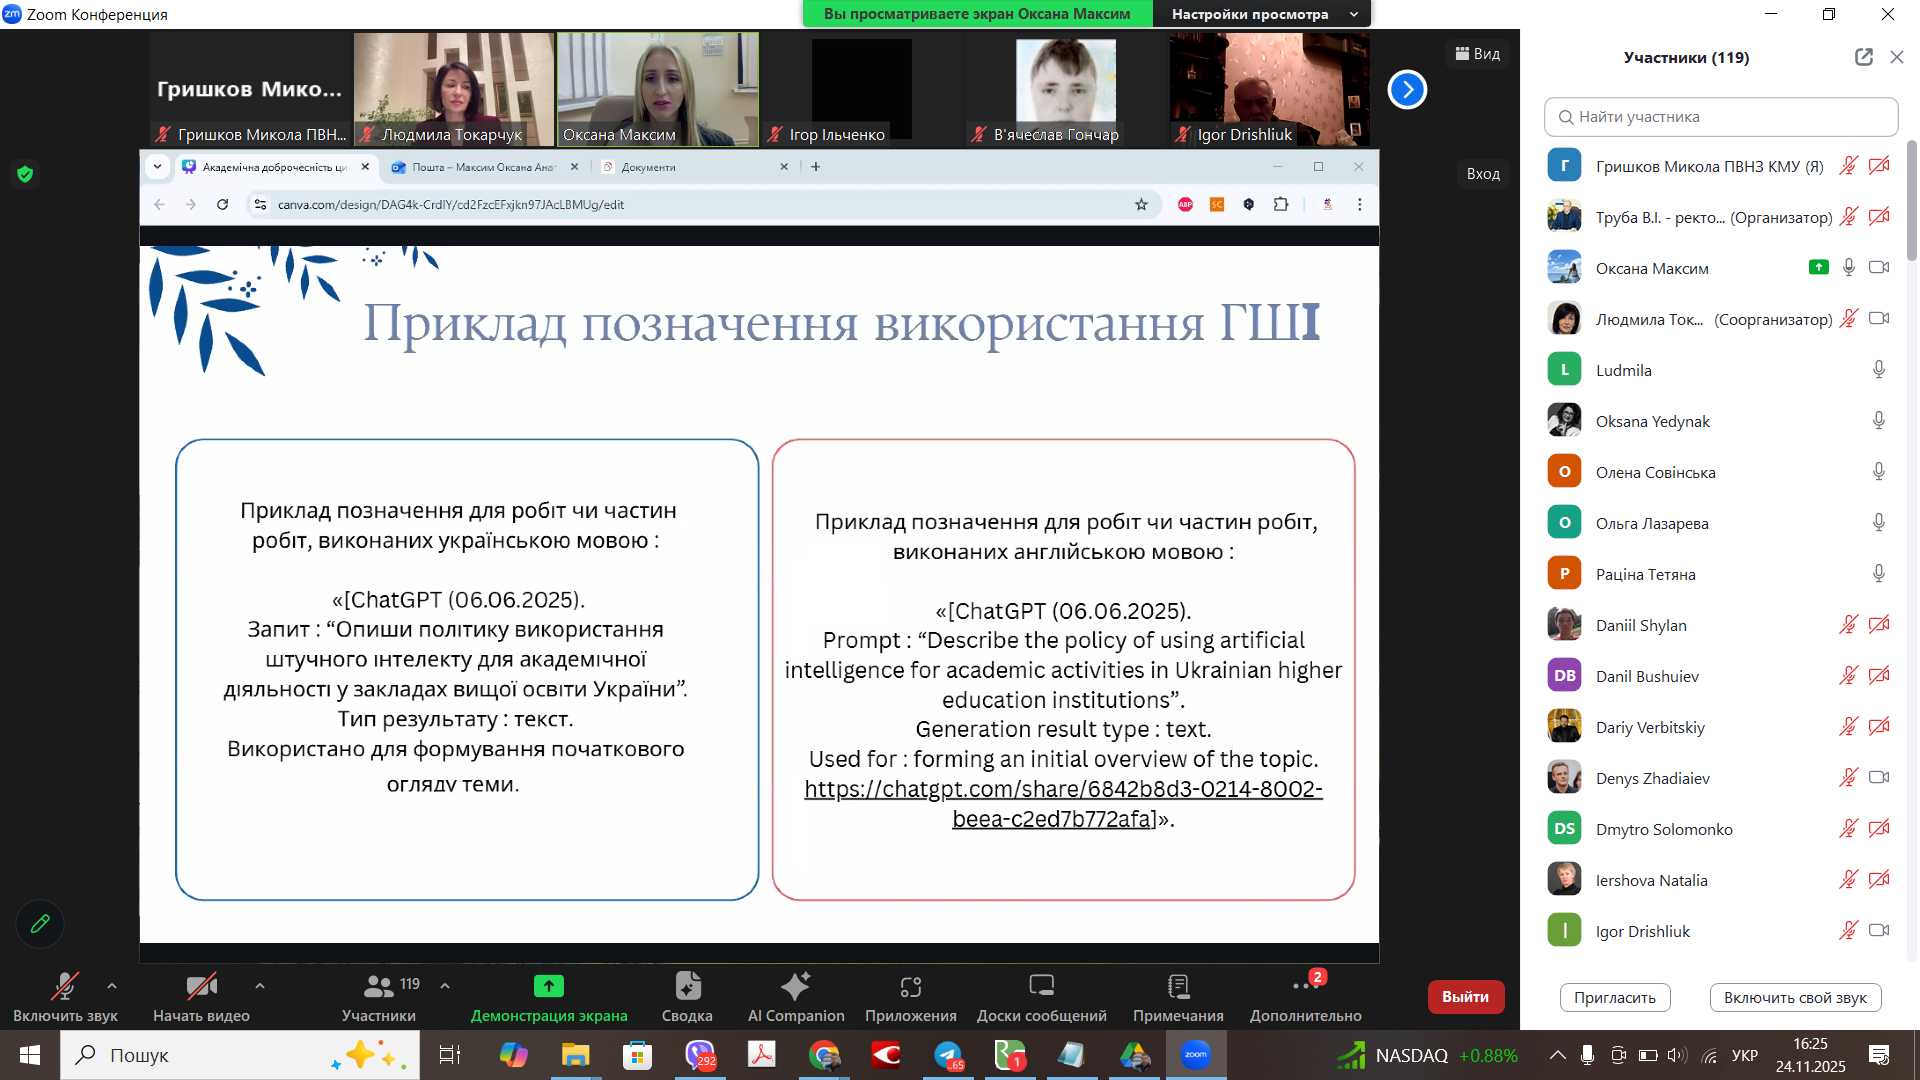Click the AdBlock Plus extension icon
Viewport: 1920px width, 1080px height.
(x=1185, y=204)
